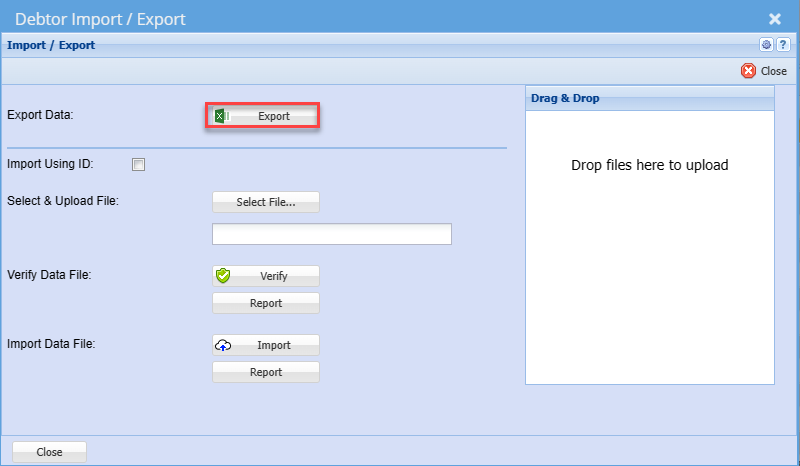This screenshot has width=800, height=466.
Task: Open the help question mark icon
Action: 783,45
